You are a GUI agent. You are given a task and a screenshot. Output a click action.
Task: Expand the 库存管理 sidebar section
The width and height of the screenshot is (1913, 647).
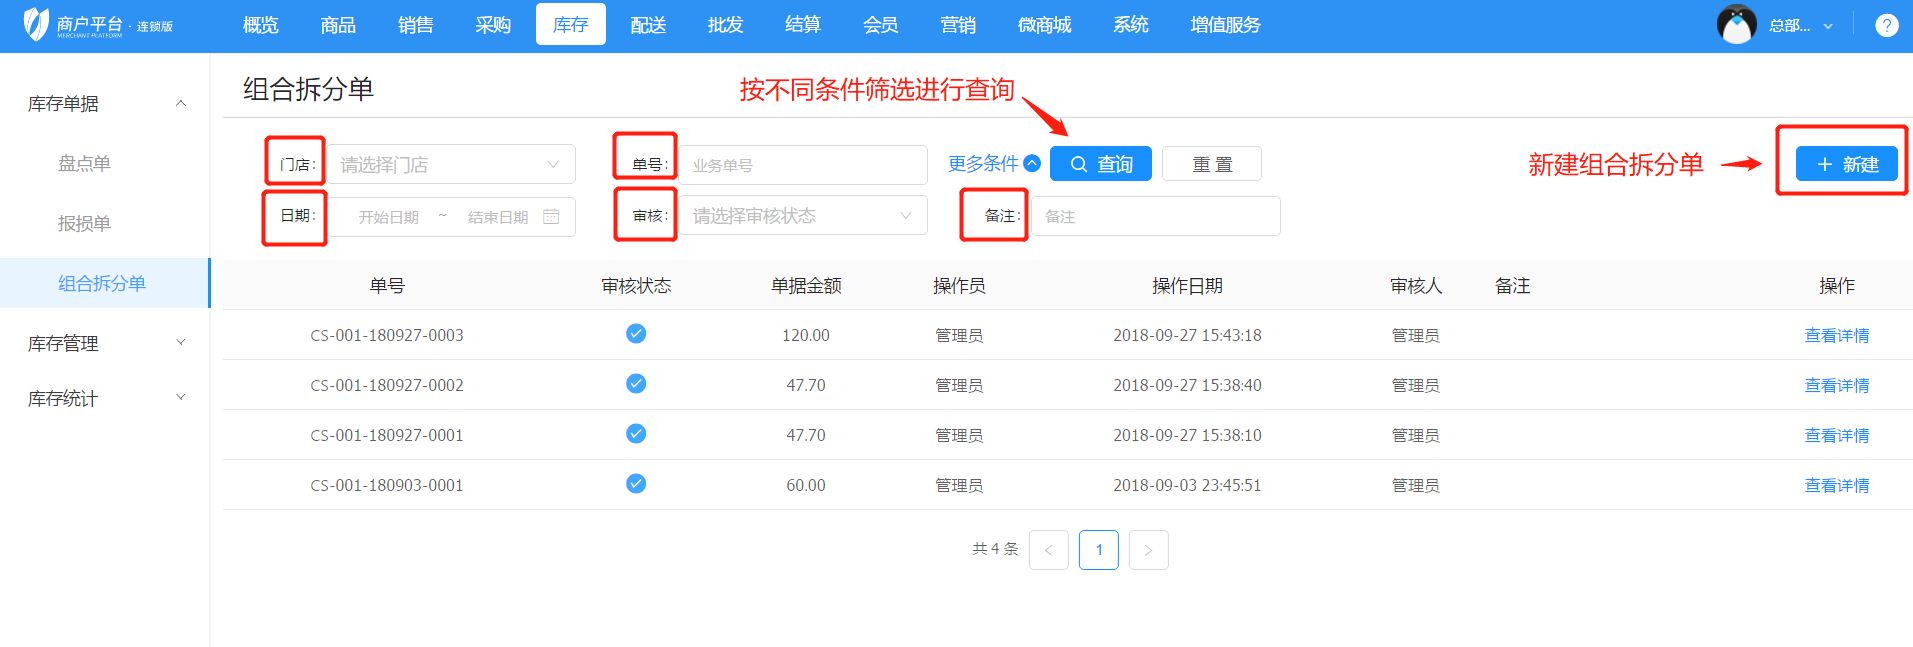click(104, 343)
